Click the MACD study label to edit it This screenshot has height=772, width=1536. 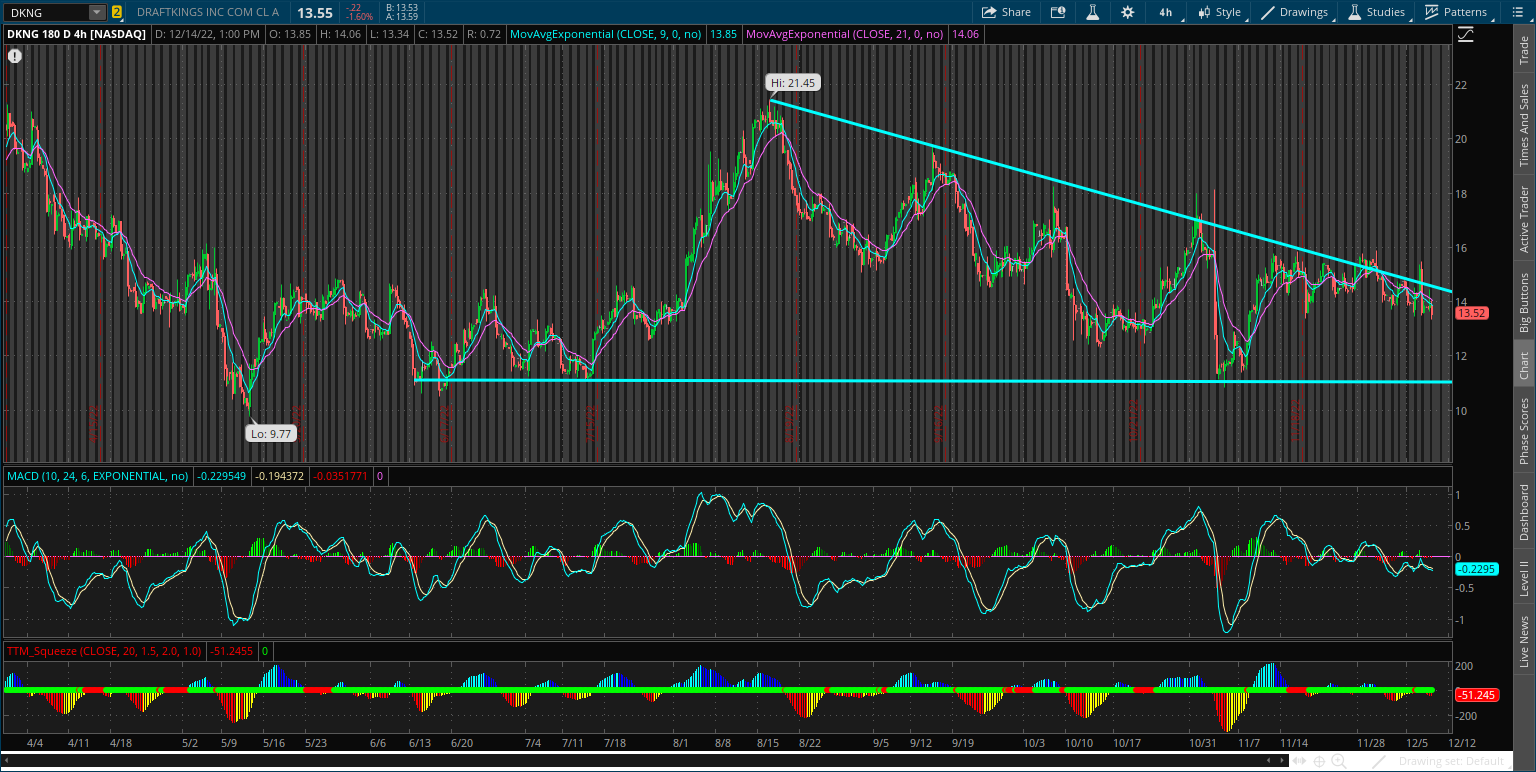click(95, 476)
